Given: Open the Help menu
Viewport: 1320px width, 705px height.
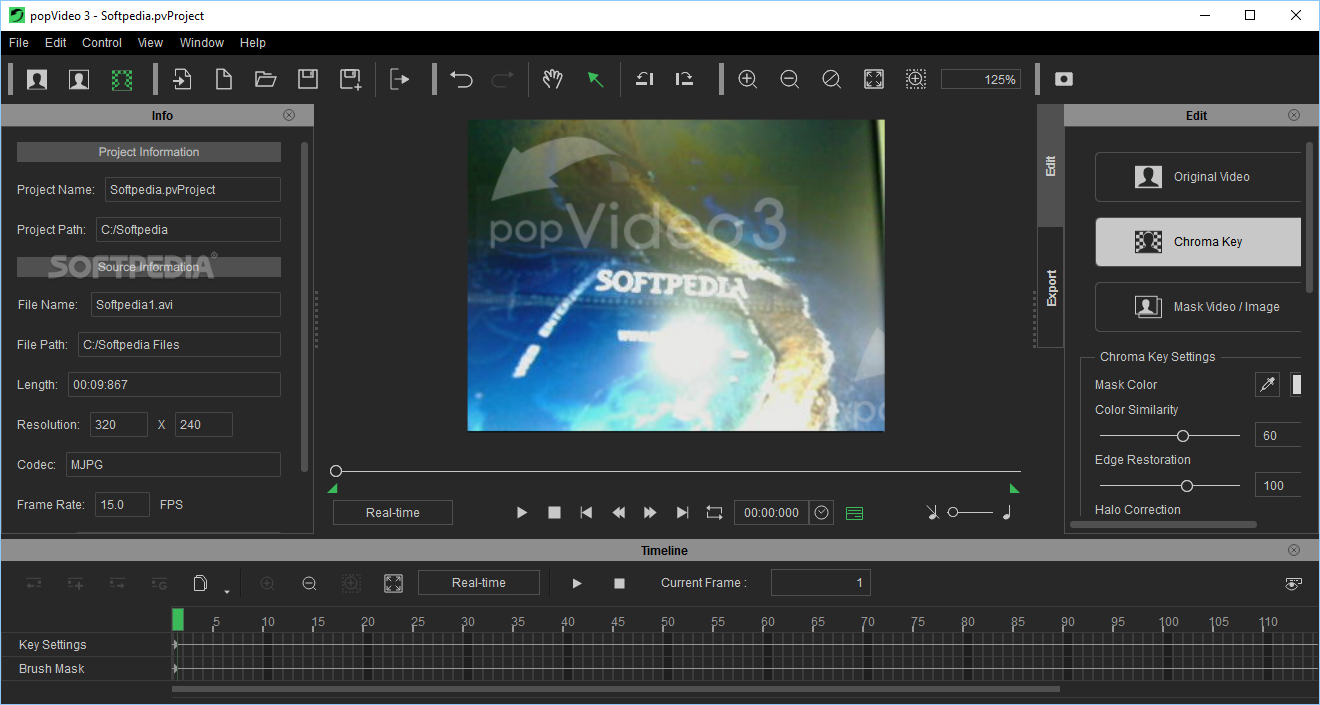Looking at the screenshot, I should (253, 43).
